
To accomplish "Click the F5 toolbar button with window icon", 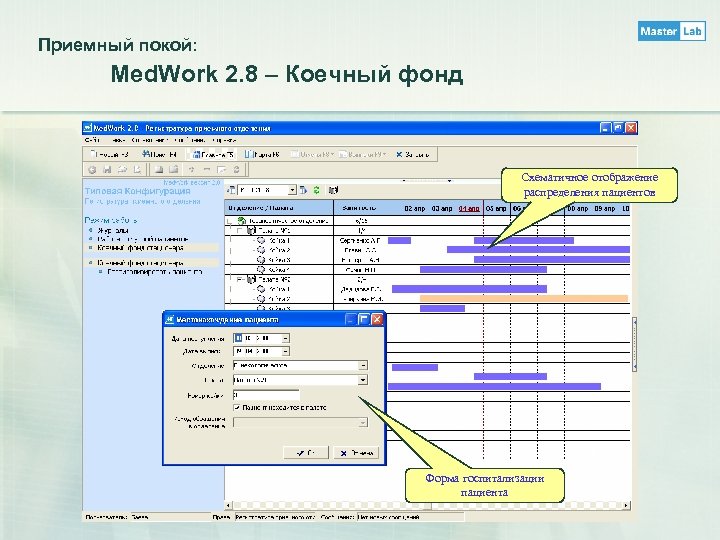I will point(214,155).
